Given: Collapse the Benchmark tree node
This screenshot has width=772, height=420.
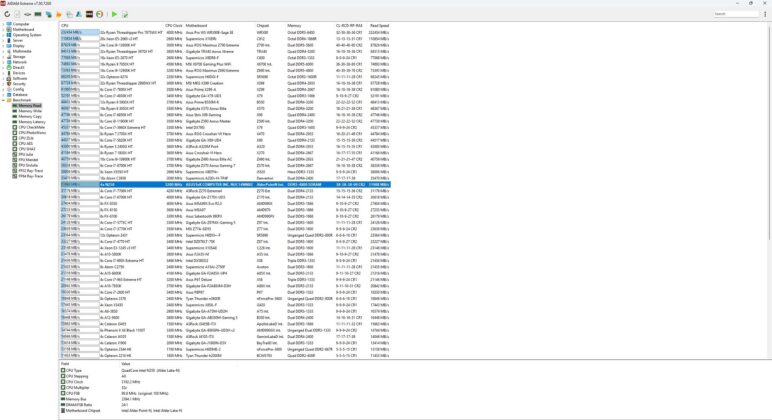Looking at the screenshot, I should click(3, 100).
